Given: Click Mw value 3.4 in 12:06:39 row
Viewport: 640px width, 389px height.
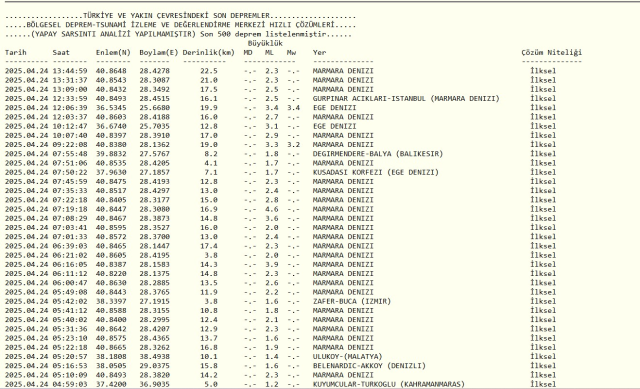Looking at the screenshot, I should [293, 108].
